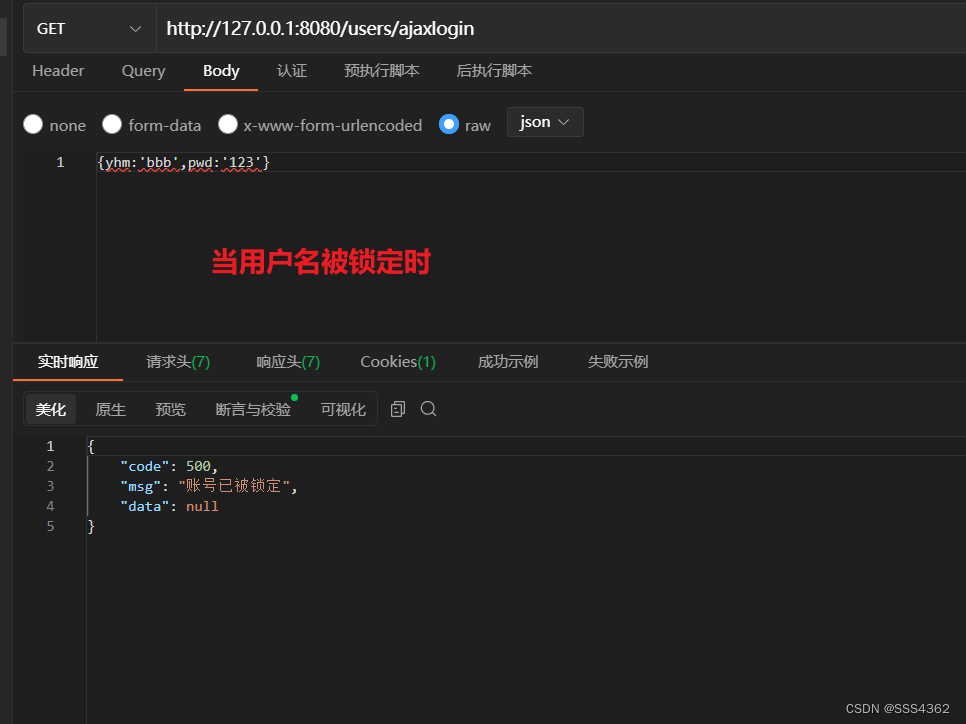This screenshot has width=966, height=724.
Task: Open the 认证 tab
Action: [291, 71]
